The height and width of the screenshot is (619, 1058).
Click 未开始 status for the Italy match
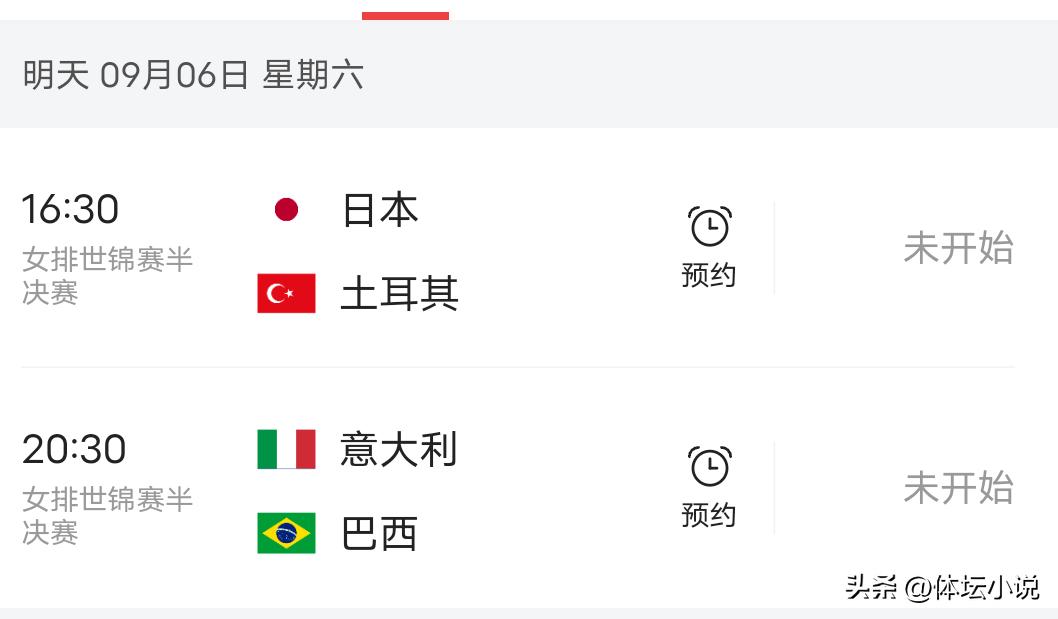pos(958,487)
